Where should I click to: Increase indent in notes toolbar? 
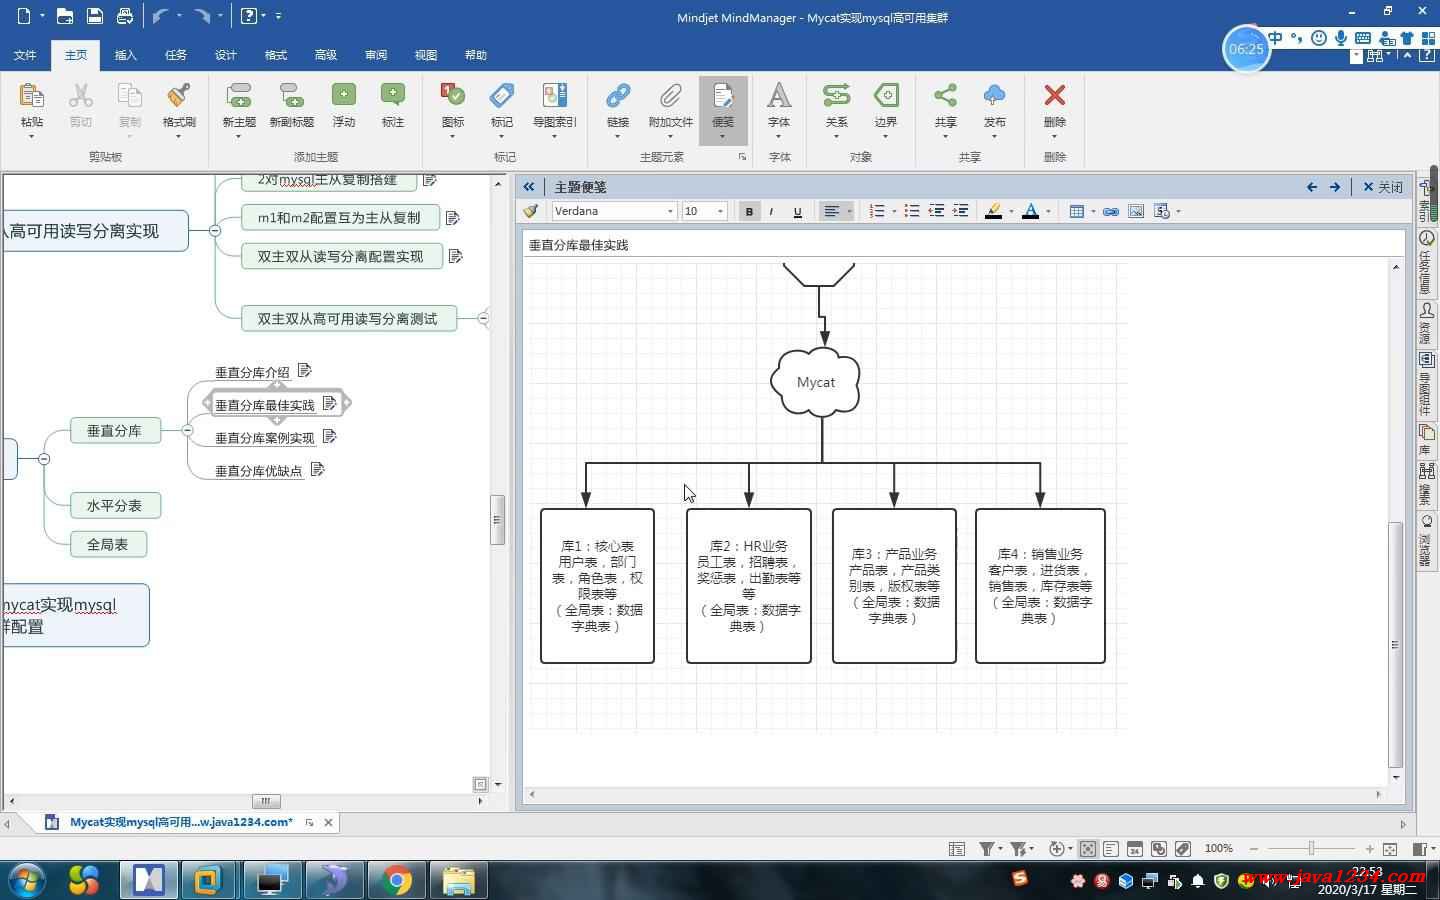961,211
